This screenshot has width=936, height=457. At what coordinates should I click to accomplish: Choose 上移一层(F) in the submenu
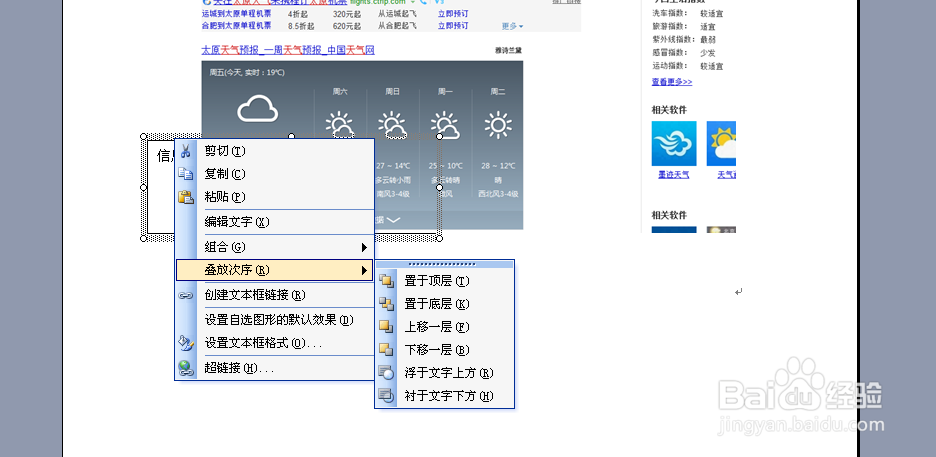[x=445, y=327]
